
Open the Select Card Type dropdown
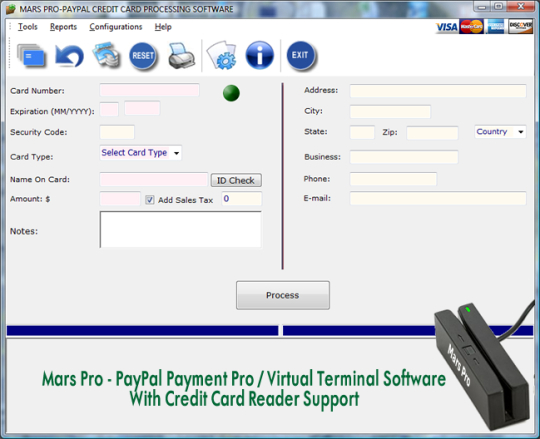click(x=141, y=153)
